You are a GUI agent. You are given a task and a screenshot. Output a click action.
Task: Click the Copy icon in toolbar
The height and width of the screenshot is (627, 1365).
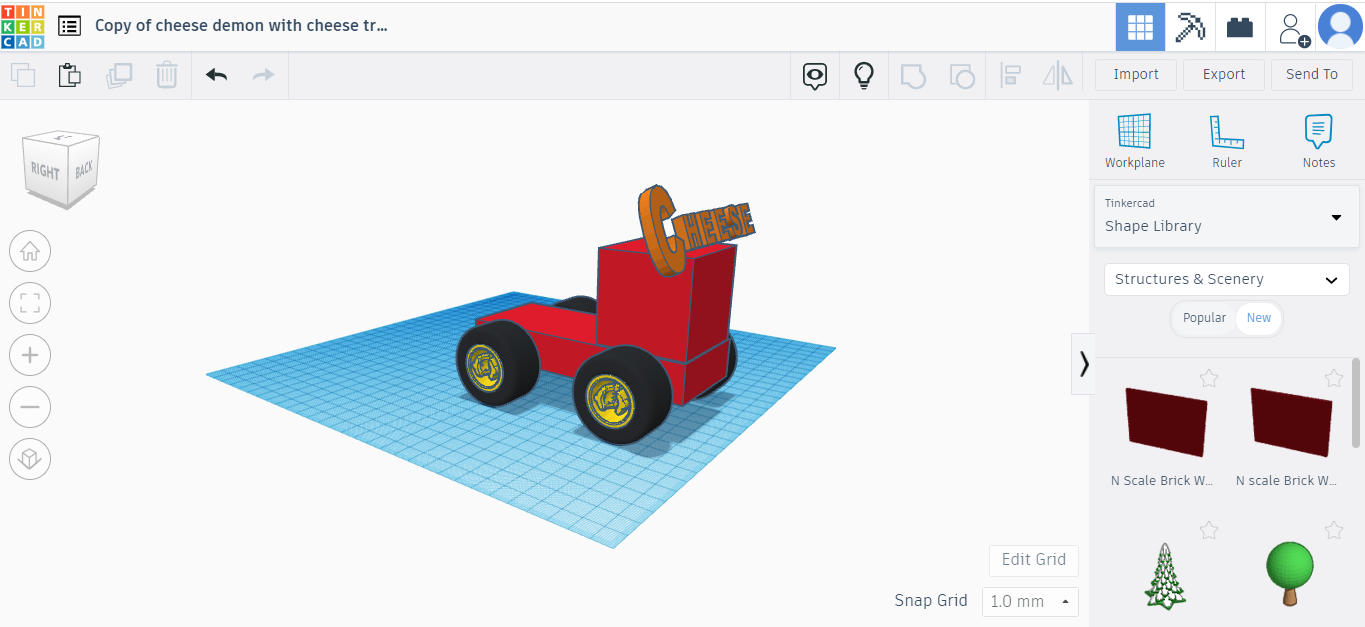point(23,75)
